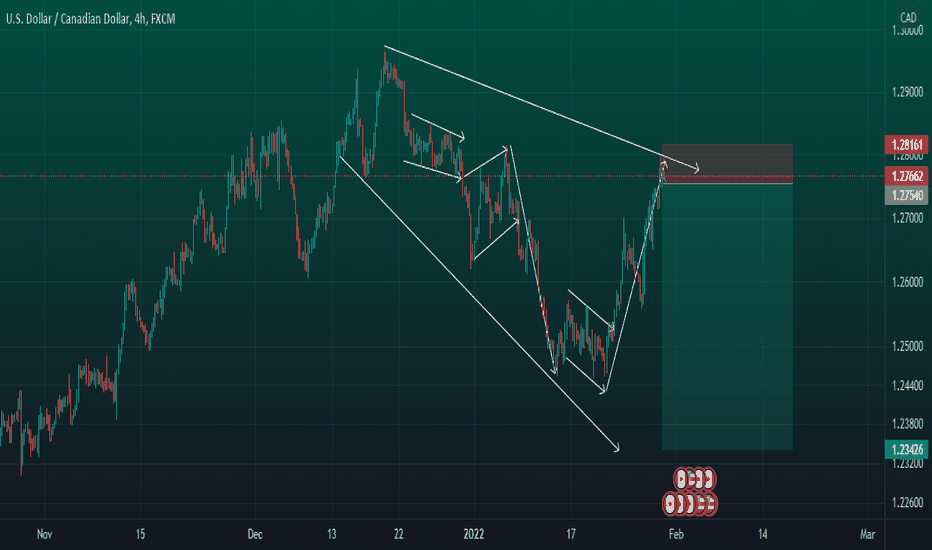Click the leftmost Canadian flag event in the upper row
This screenshot has height=550, width=932.
point(681,479)
